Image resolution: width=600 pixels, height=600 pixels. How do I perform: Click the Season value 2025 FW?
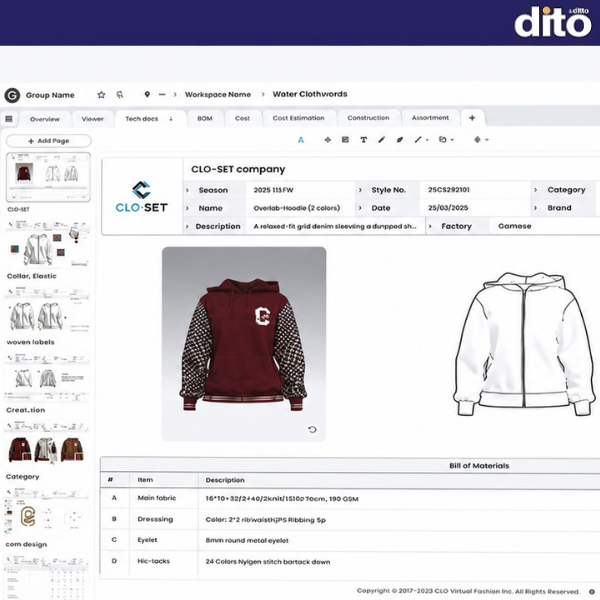click(273, 190)
